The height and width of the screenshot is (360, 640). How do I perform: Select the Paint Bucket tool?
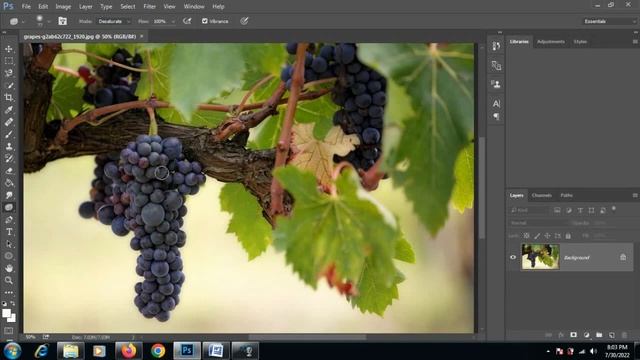9,183
